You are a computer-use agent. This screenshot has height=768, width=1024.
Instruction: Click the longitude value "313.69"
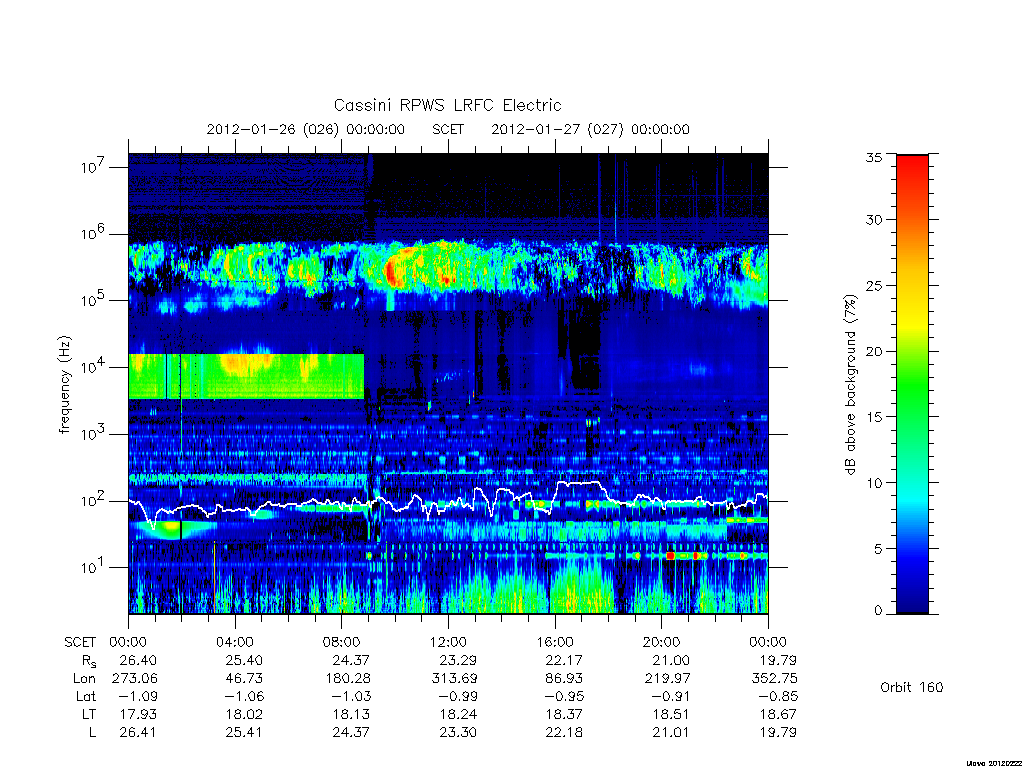(455, 679)
